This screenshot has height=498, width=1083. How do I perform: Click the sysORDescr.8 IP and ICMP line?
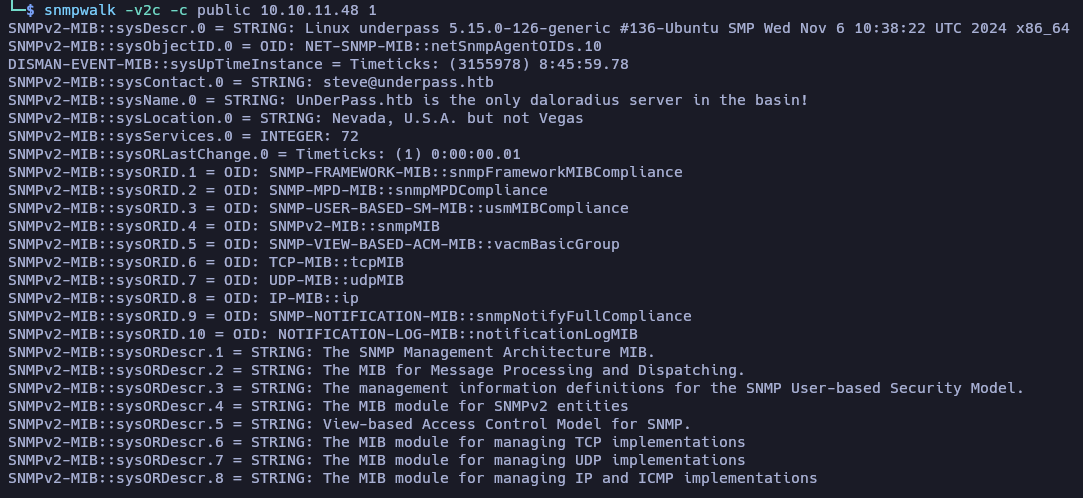click(x=413, y=478)
